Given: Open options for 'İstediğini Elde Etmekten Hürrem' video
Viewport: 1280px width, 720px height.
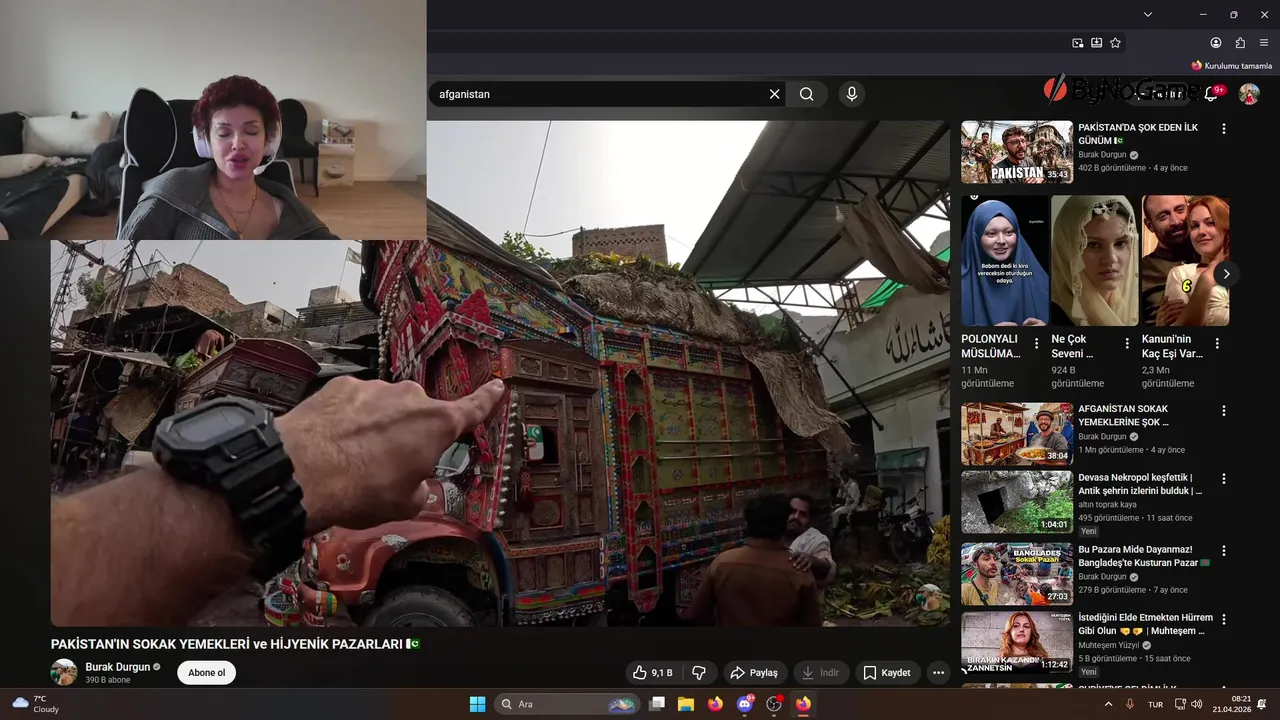Looking at the screenshot, I should 1223,619.
